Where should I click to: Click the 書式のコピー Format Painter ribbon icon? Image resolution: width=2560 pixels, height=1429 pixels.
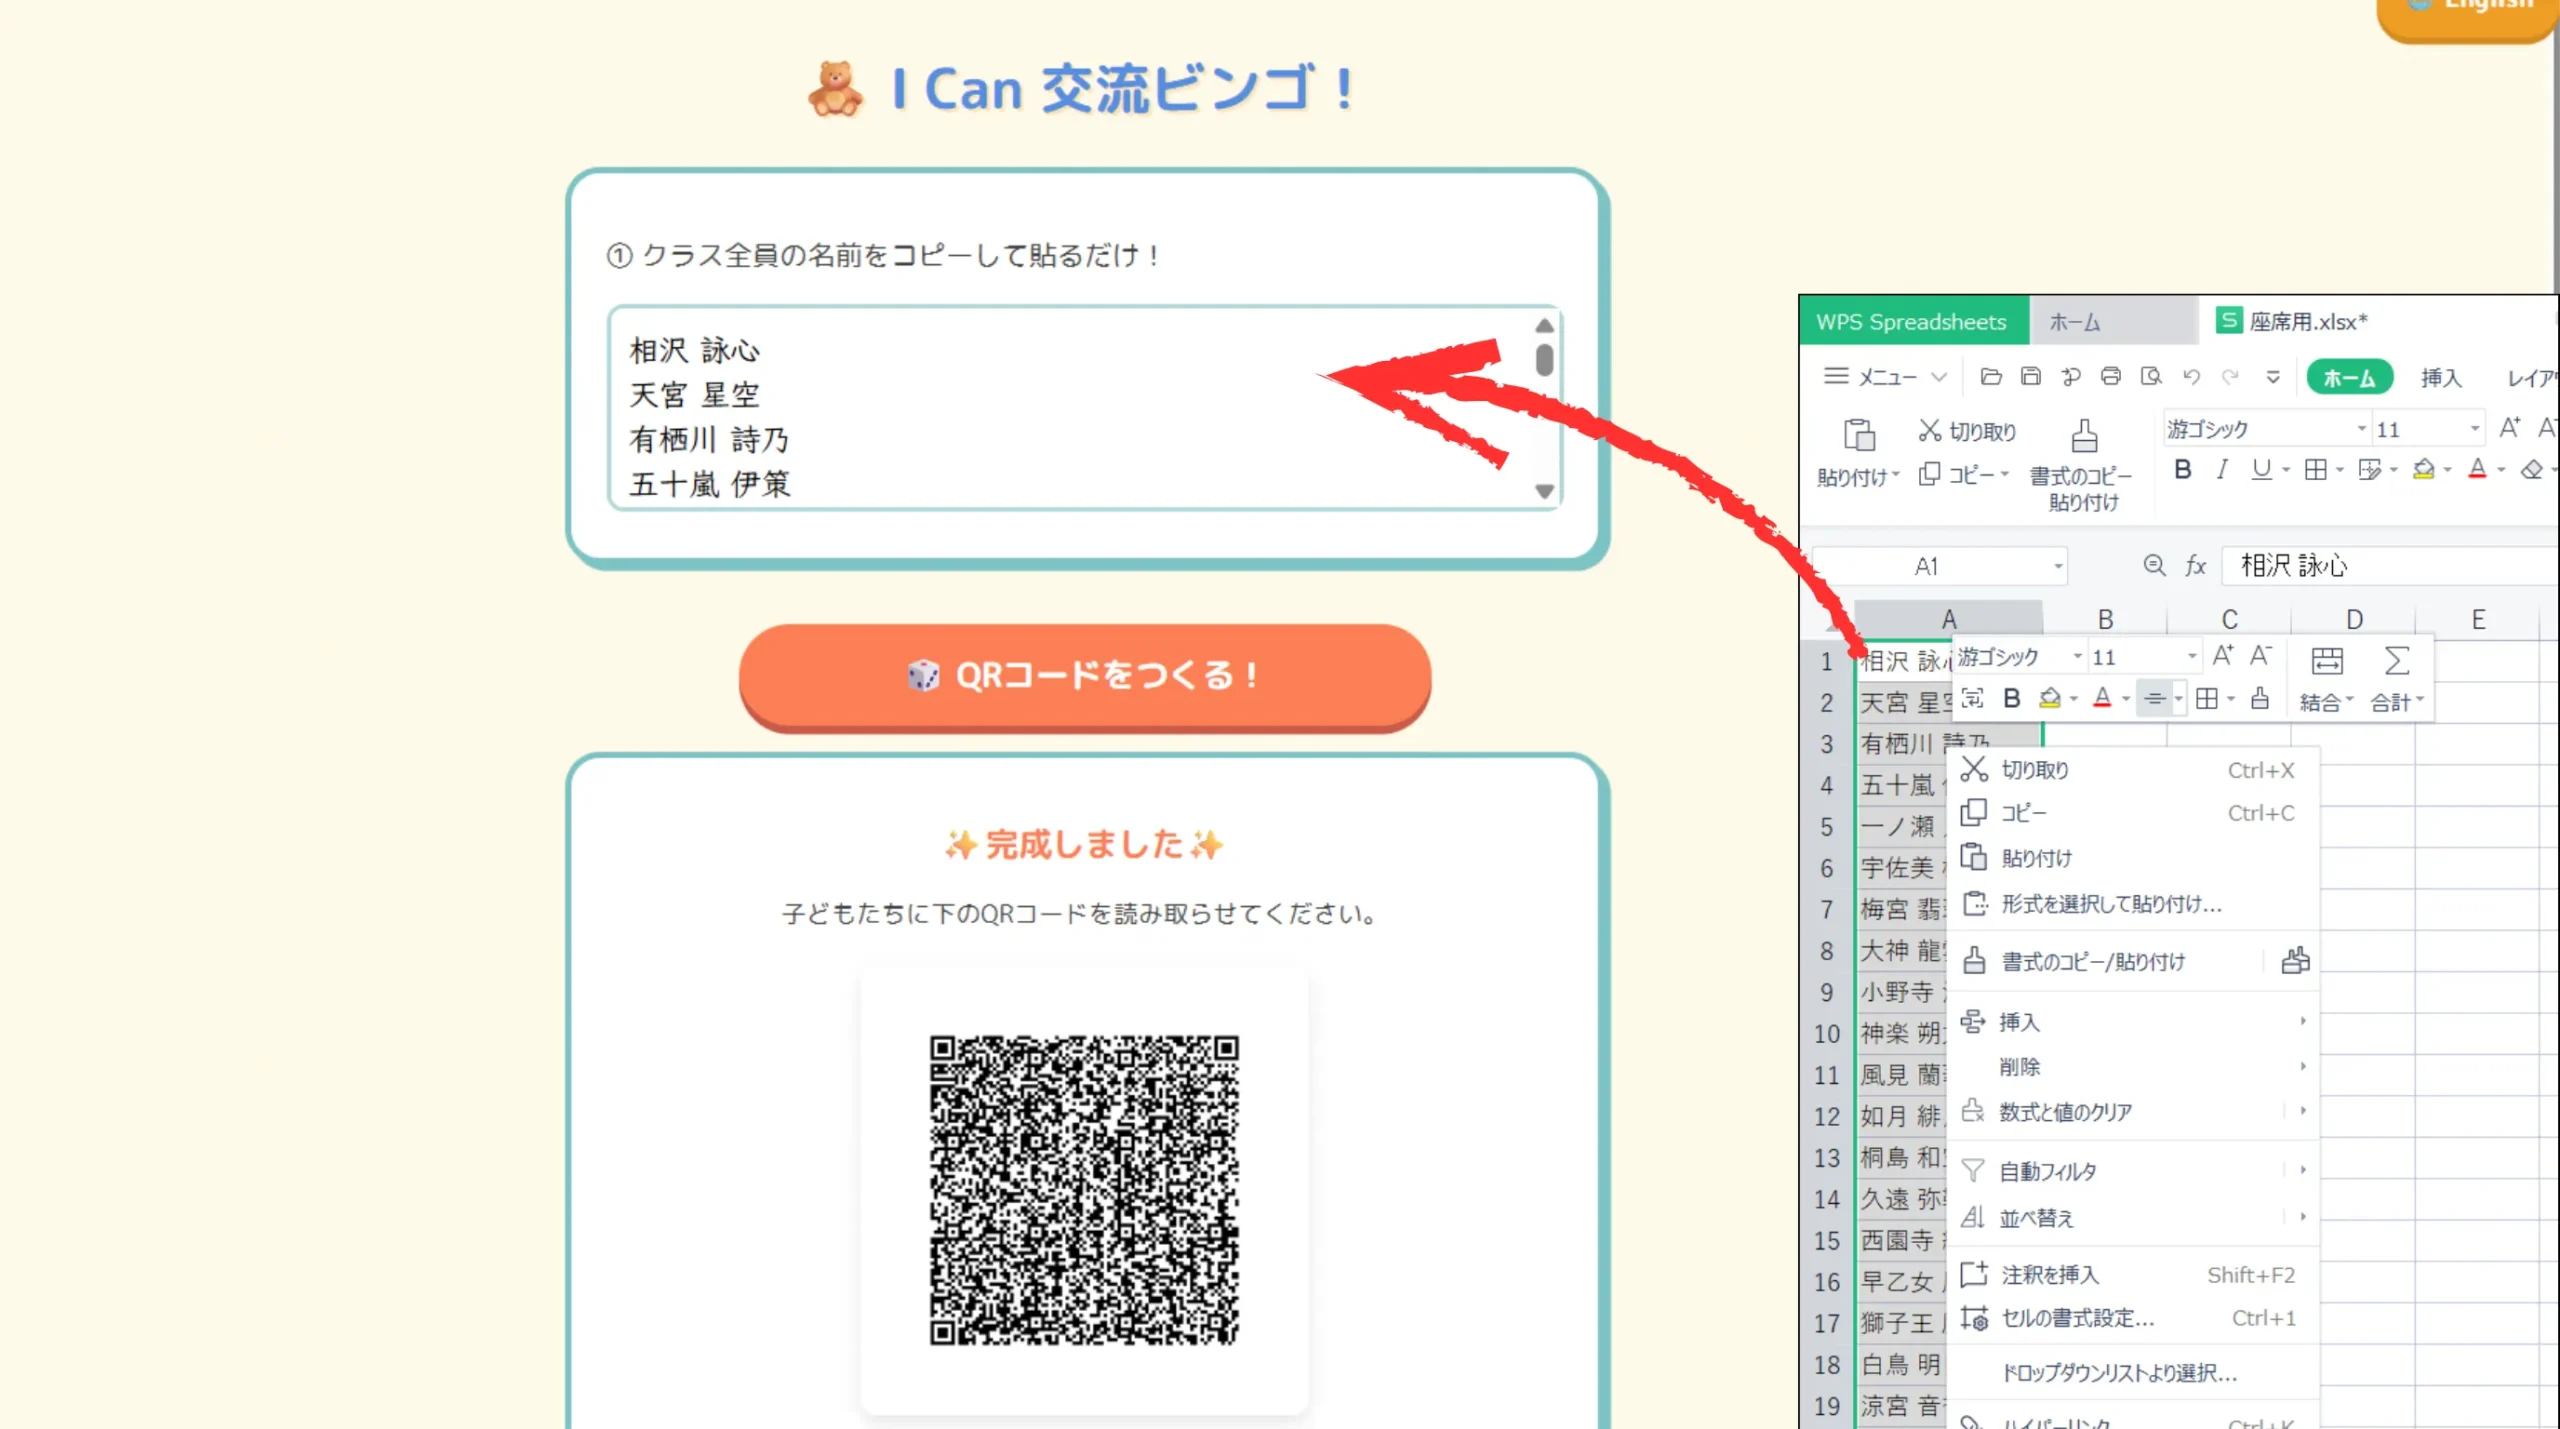[x=2084, y=436]
